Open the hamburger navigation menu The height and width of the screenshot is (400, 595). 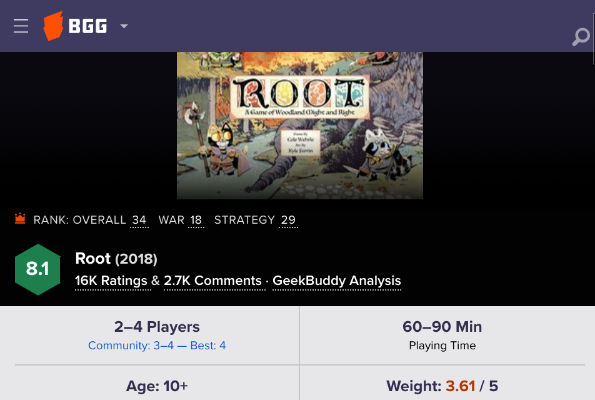[x=21, y=26]
